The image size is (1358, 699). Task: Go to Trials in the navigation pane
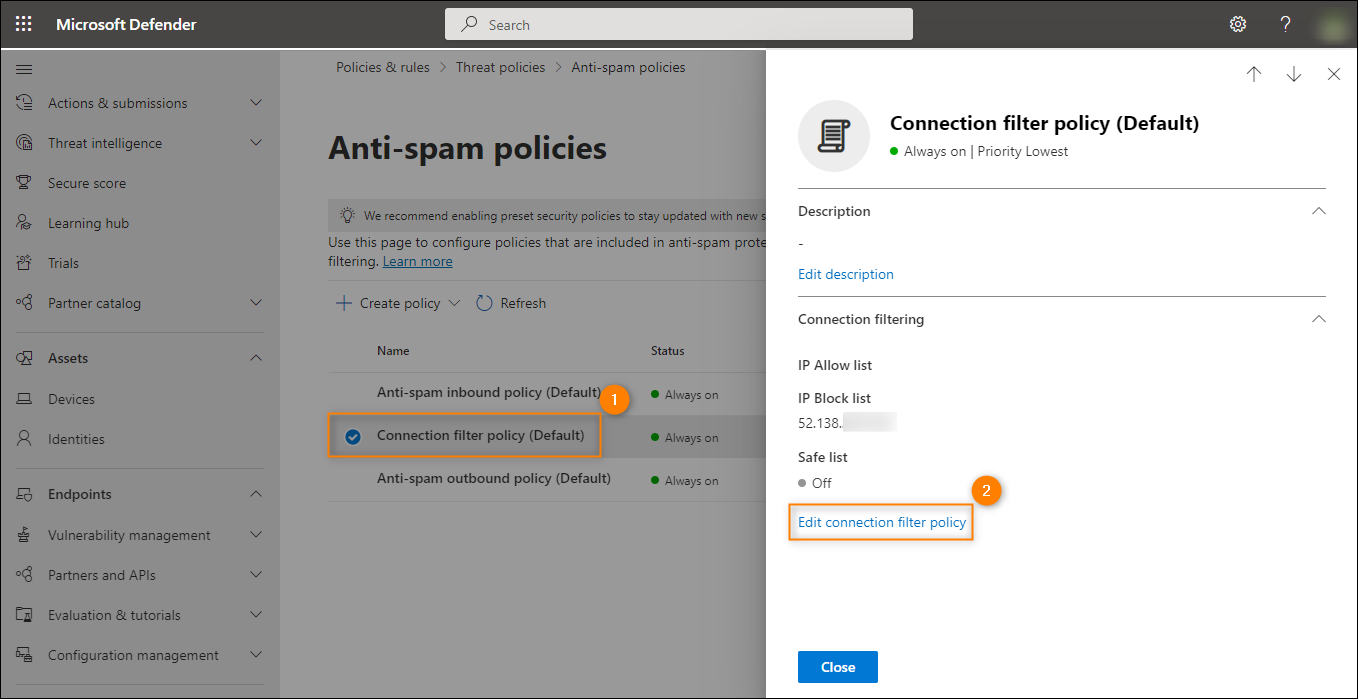click(x=63, y=262)
